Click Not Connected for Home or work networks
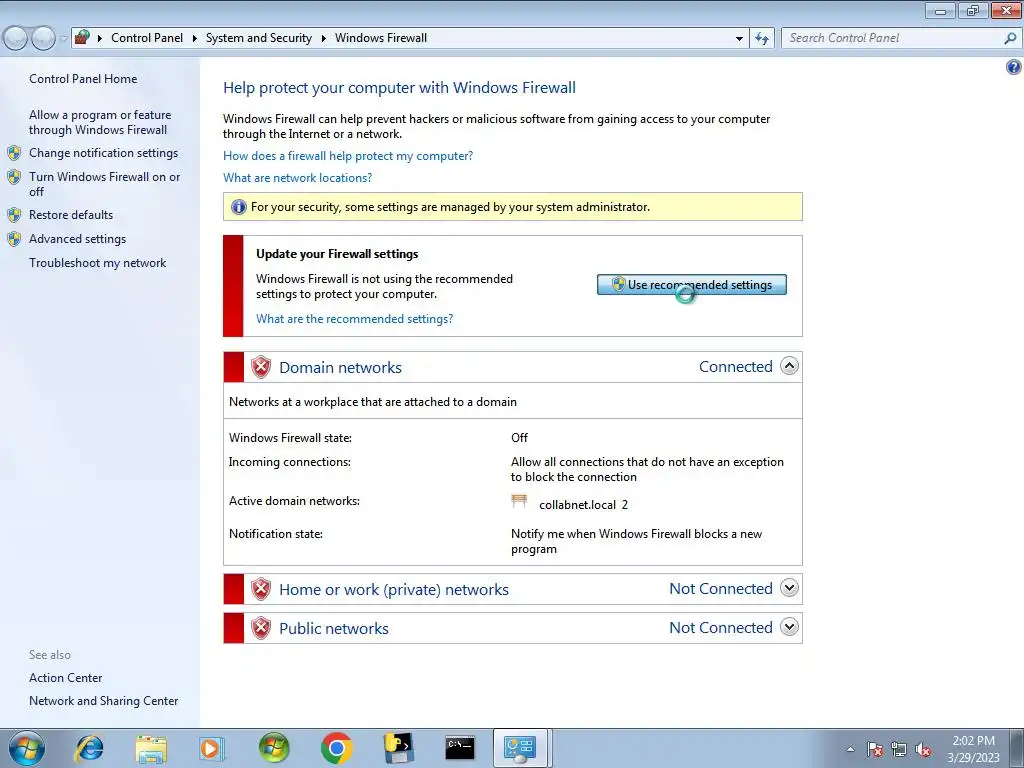The image size is (1024, 768). [721, 588]
